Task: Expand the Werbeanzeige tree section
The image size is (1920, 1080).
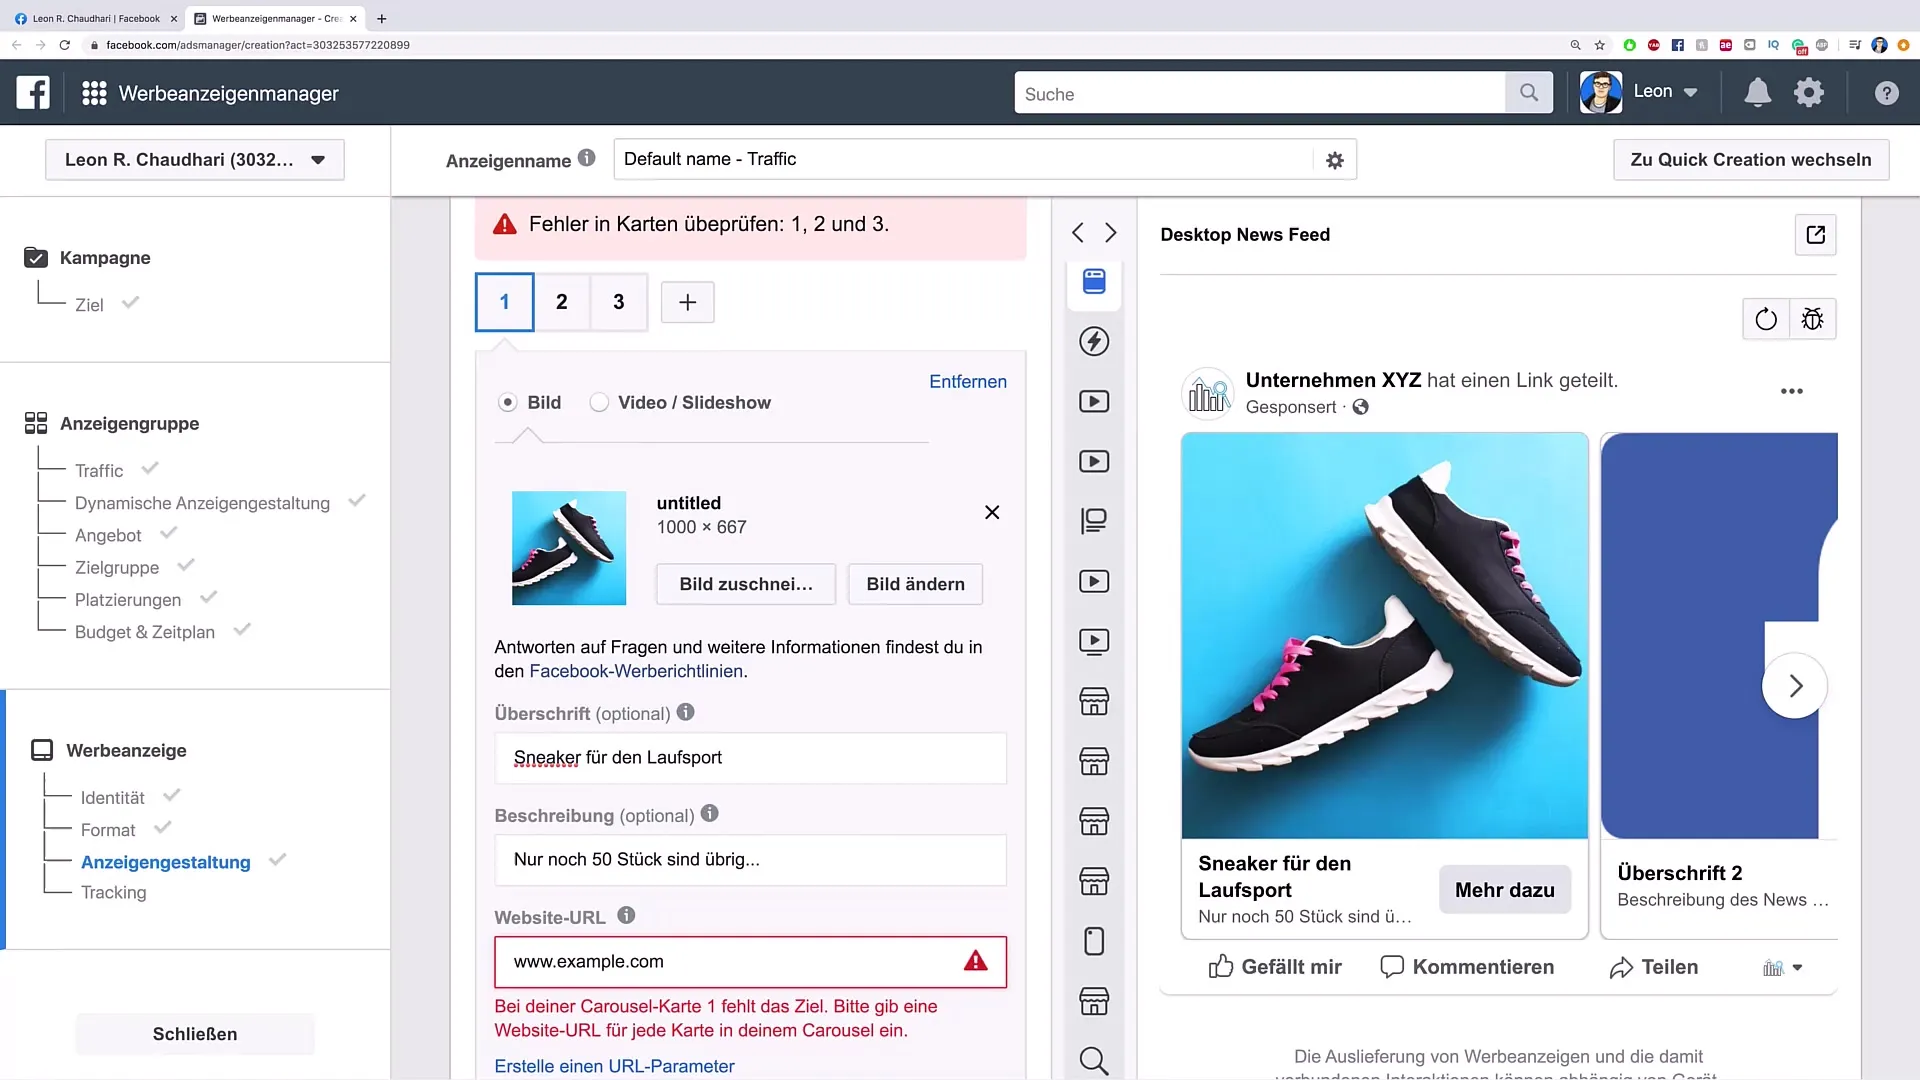Action: (x=127, y=749)
